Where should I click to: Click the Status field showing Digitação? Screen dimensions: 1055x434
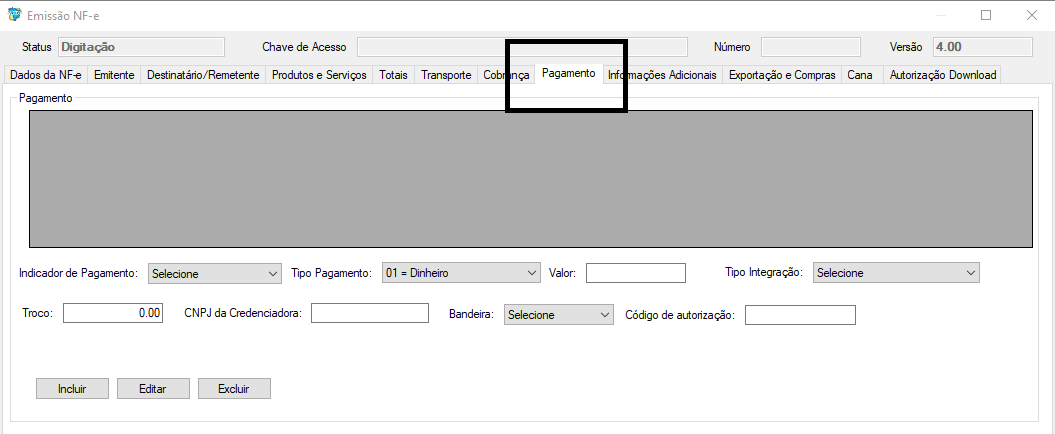click(141, 47)
